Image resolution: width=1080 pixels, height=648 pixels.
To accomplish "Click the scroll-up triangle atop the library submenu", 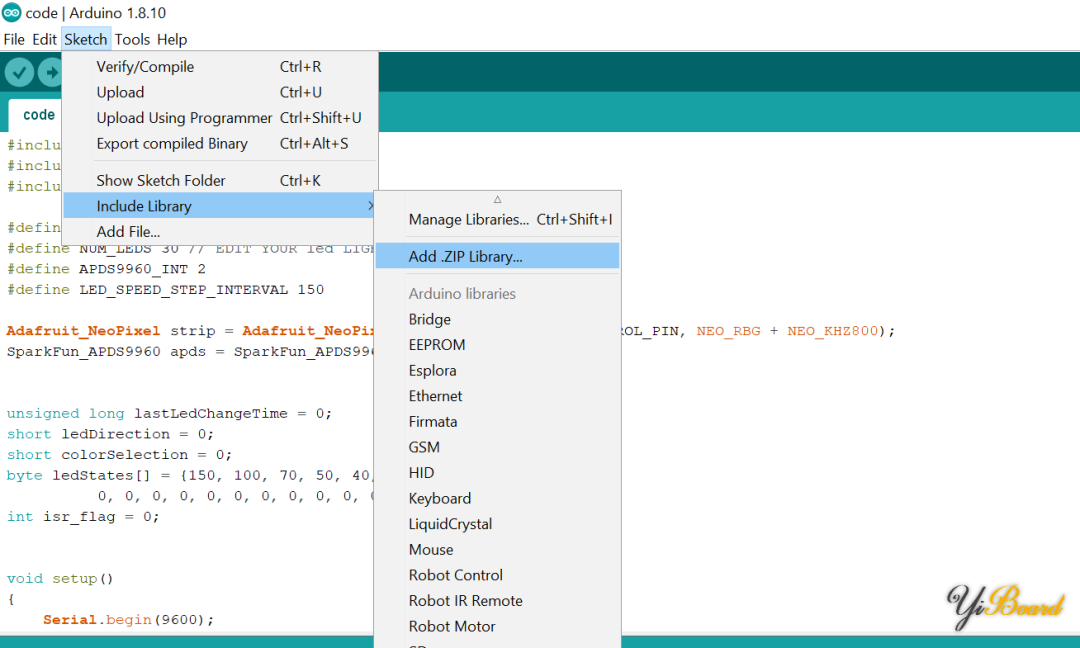I will click(x=497, y=199).
